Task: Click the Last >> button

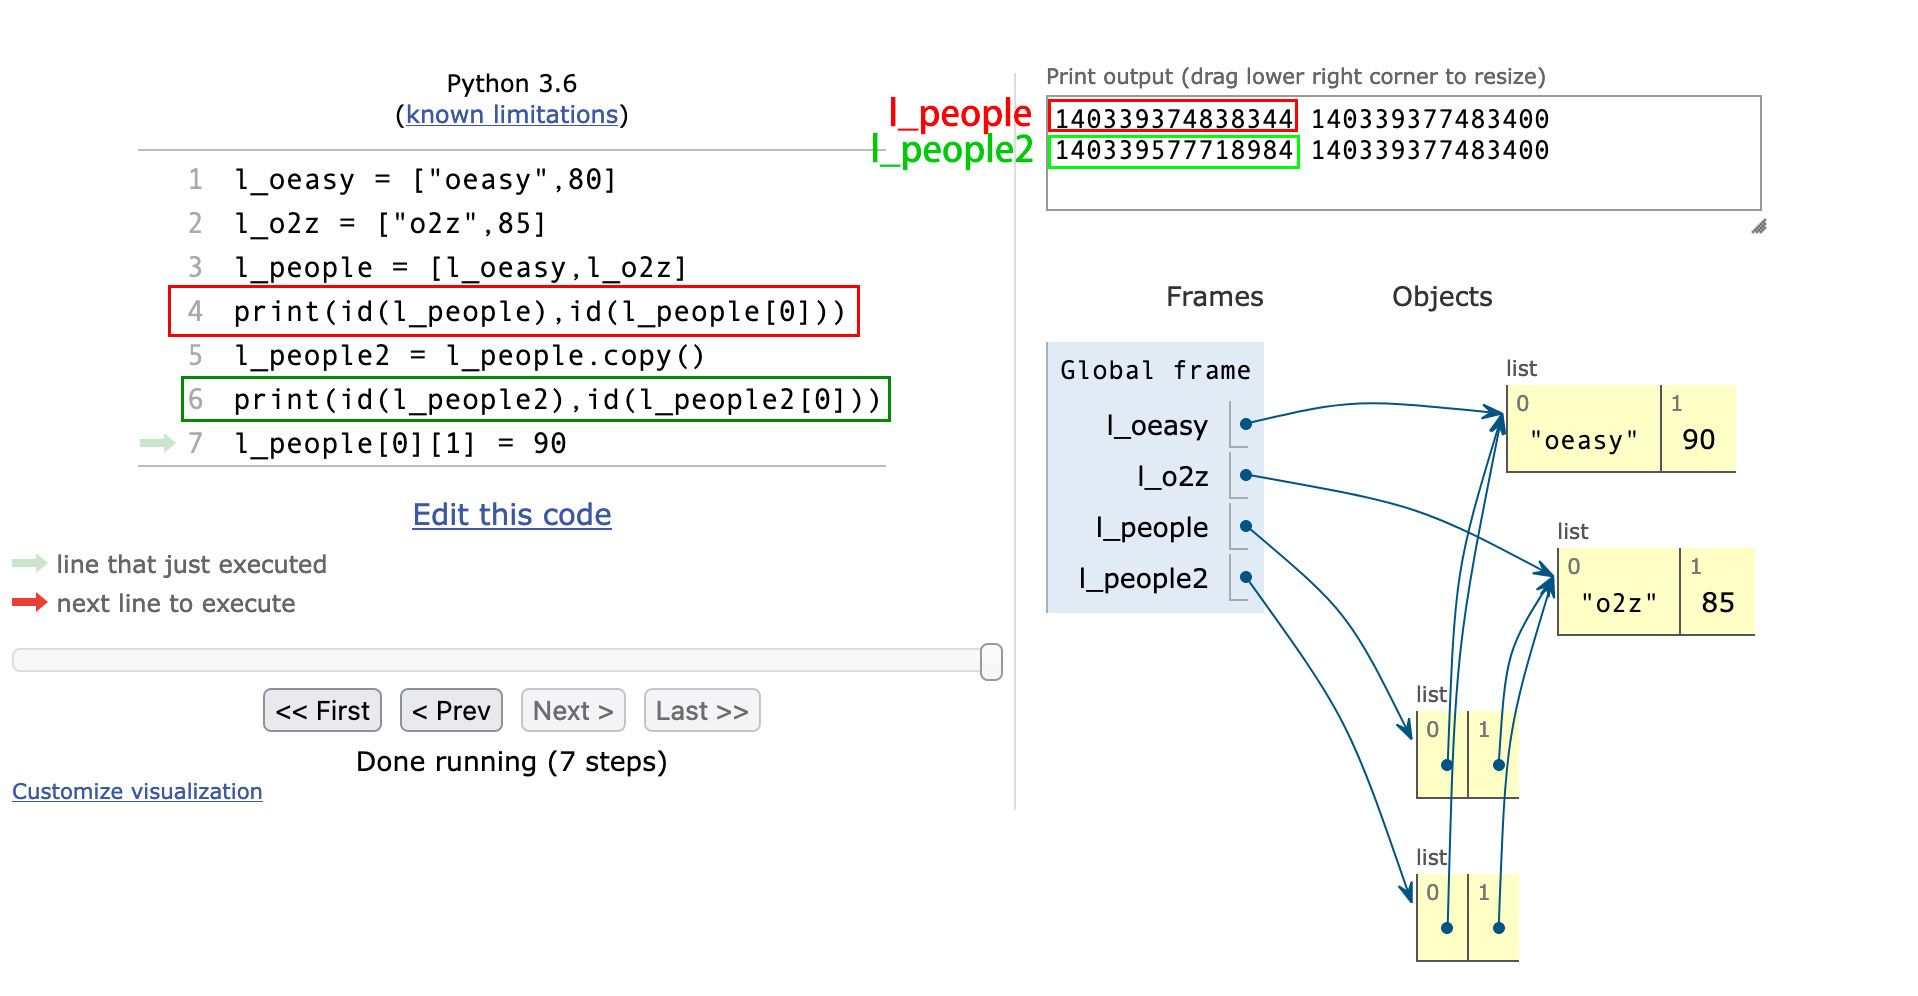Action: point(702,710)
